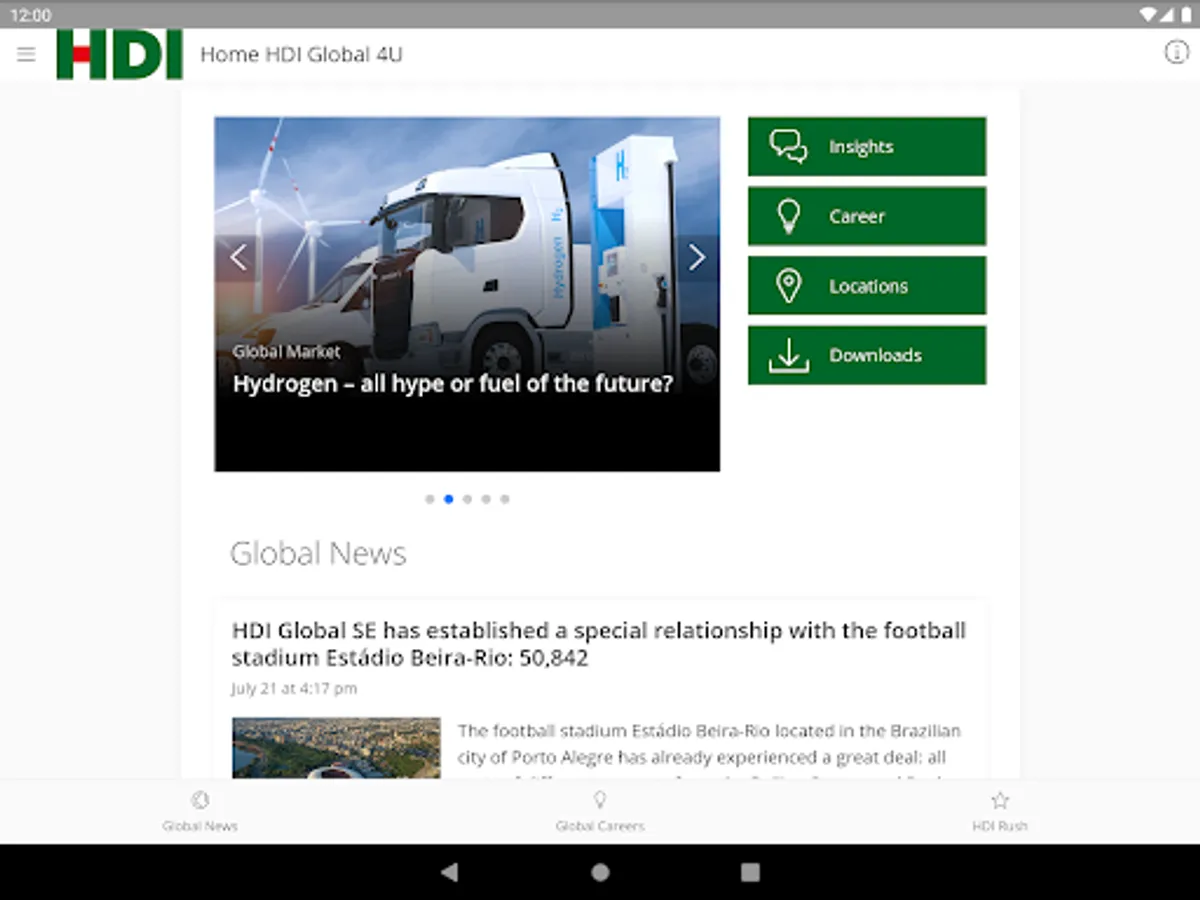The height and width of the screenshot is (900, 1200).
Task: Select the fifth carousel page dot
Action: pos(505,498)
